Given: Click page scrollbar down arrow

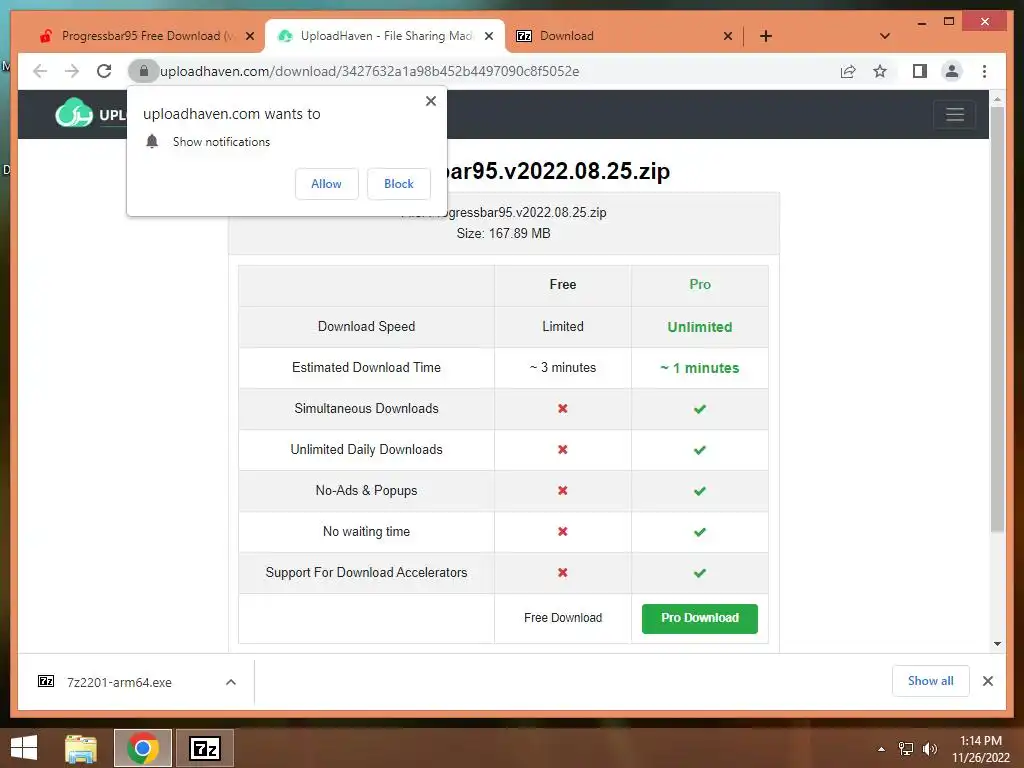Looking at the screenshot, I should click(x=997, y=644).
